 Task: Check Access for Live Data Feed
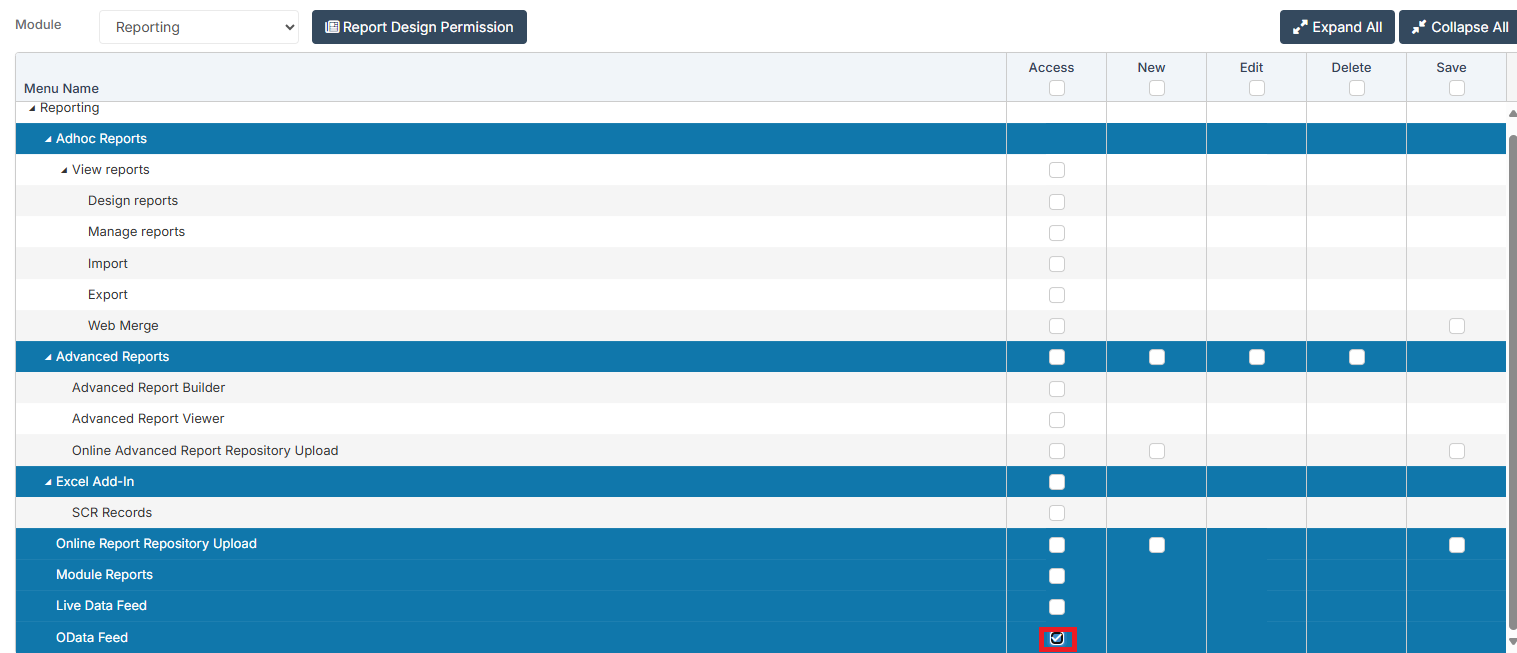click(x=1057, y=607)
